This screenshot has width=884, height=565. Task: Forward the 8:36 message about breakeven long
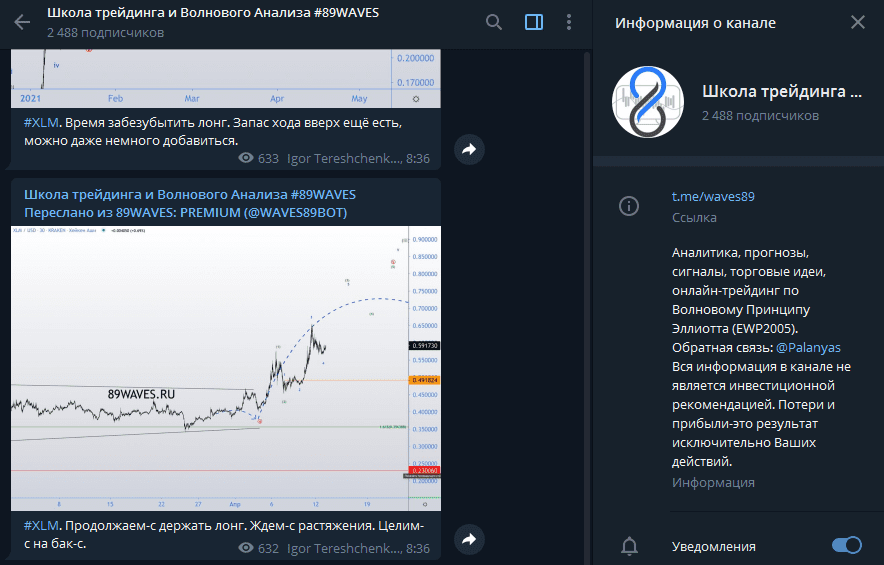coord(469,149)
